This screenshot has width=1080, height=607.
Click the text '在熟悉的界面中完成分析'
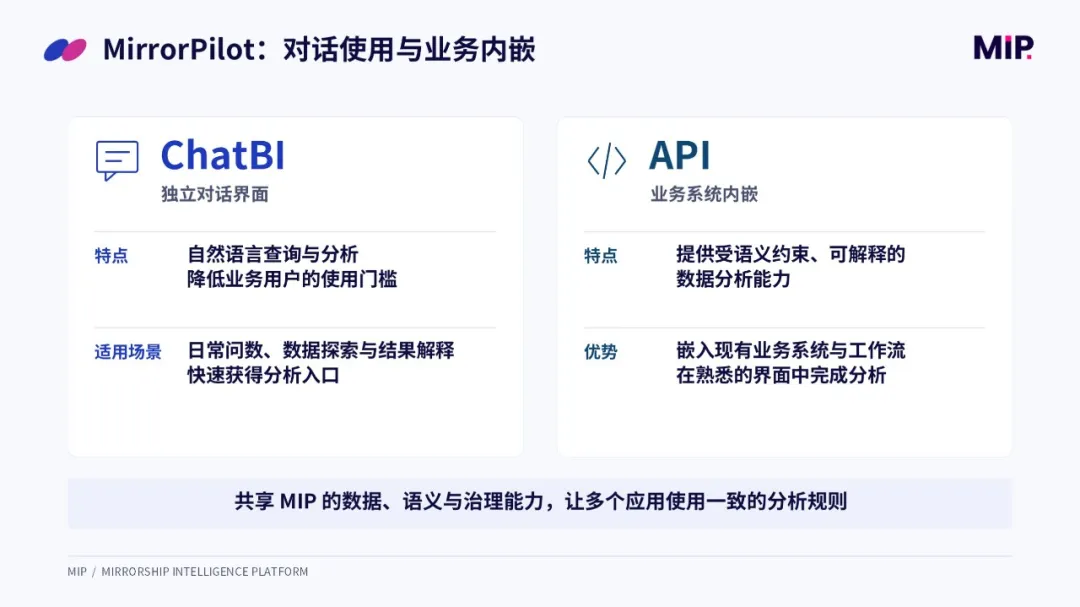pos(781,375)
